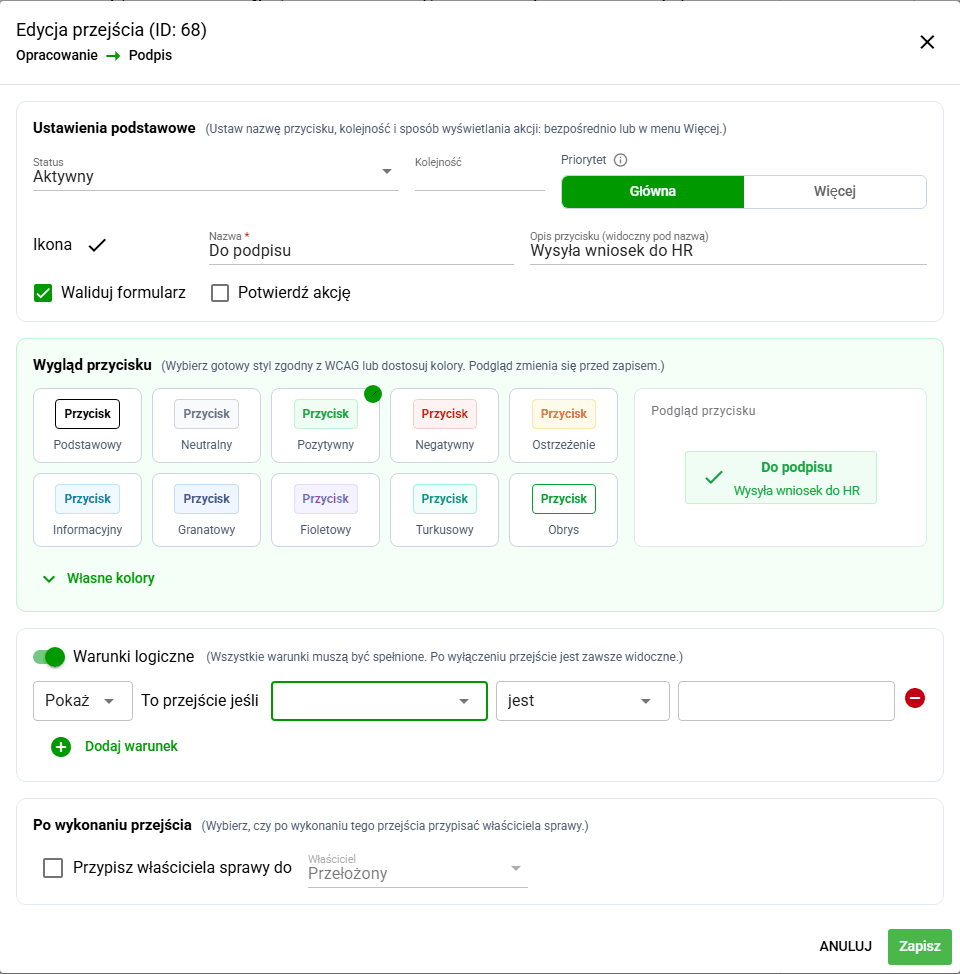Image resolution: width=960 pixels, height=974 pixels.
Task: Select the Negatywny button style
Action: pyautogui.click(x=444, y=426)
